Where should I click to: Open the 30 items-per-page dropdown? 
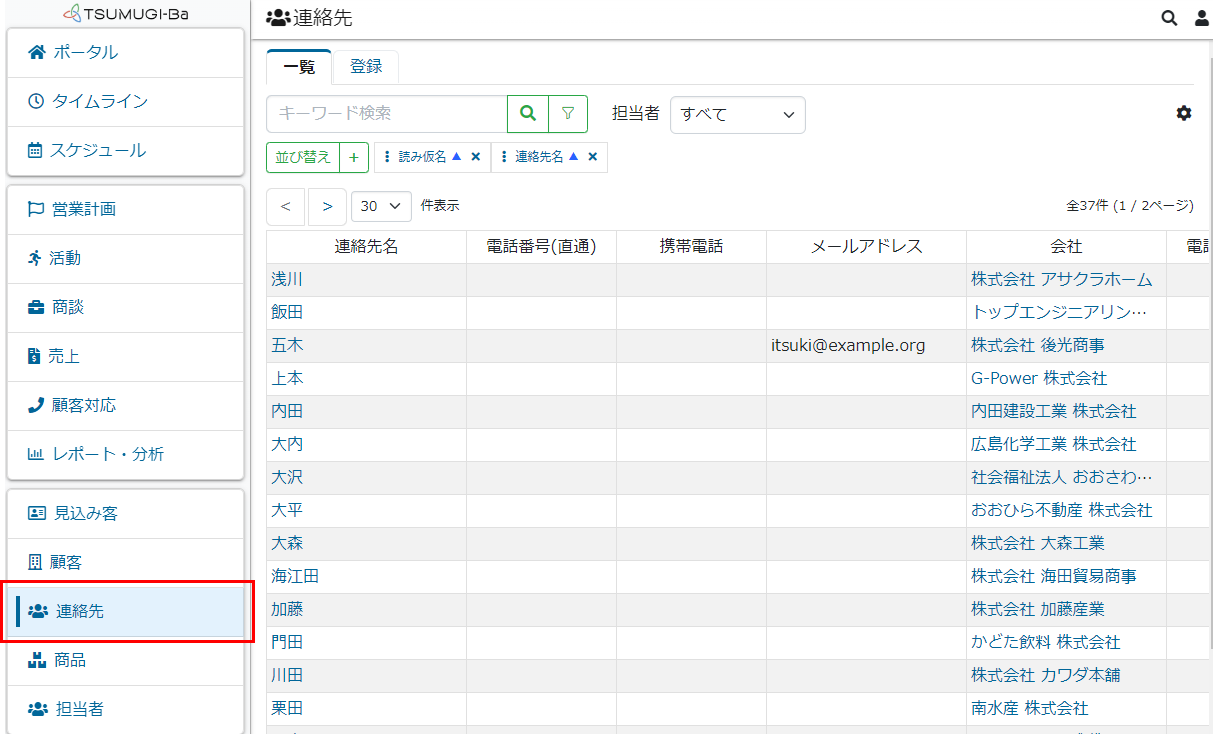(382, 206)
